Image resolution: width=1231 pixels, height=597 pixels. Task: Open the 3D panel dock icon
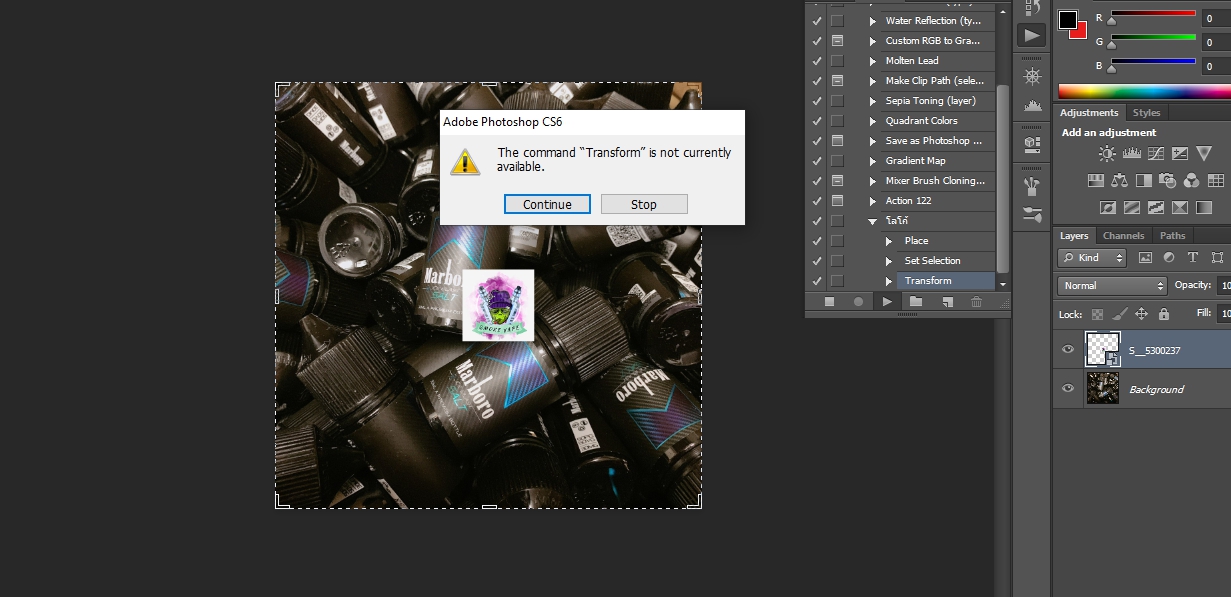click(1032, 144)
